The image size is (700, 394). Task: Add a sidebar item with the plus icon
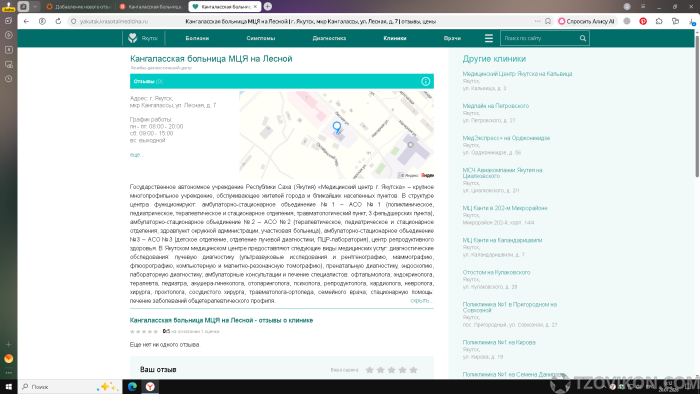(x=8, y=344)
